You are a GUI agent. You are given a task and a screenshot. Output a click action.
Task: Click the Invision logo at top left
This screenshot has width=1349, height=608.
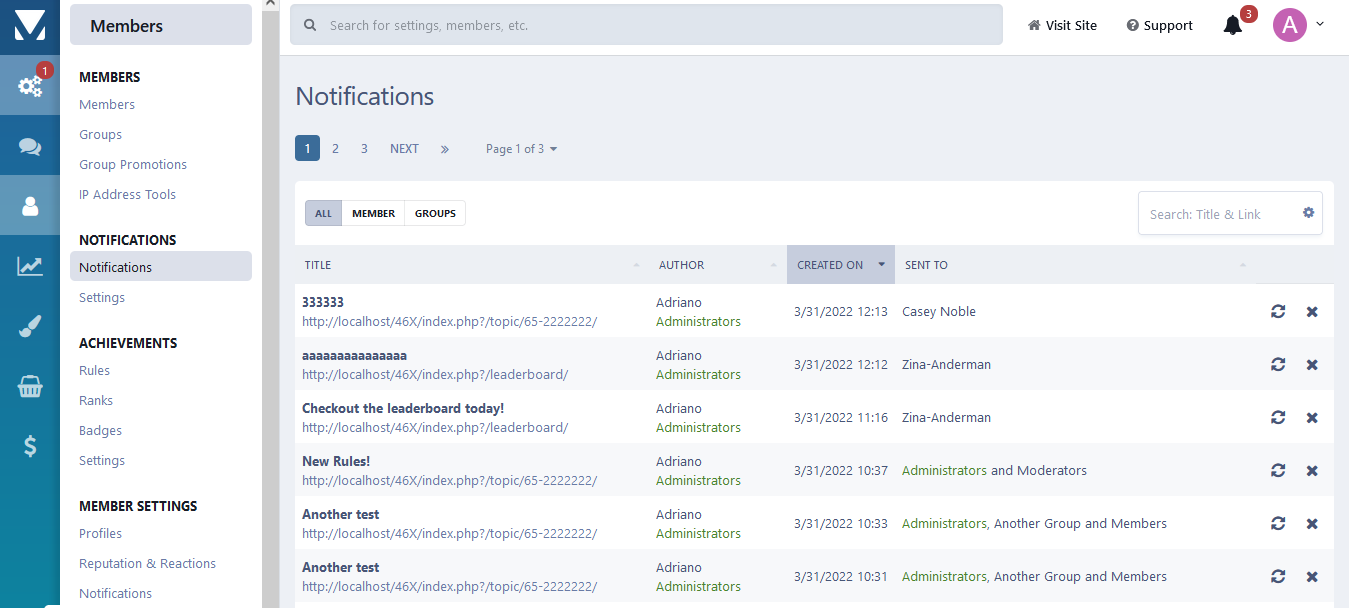[30, 26]
